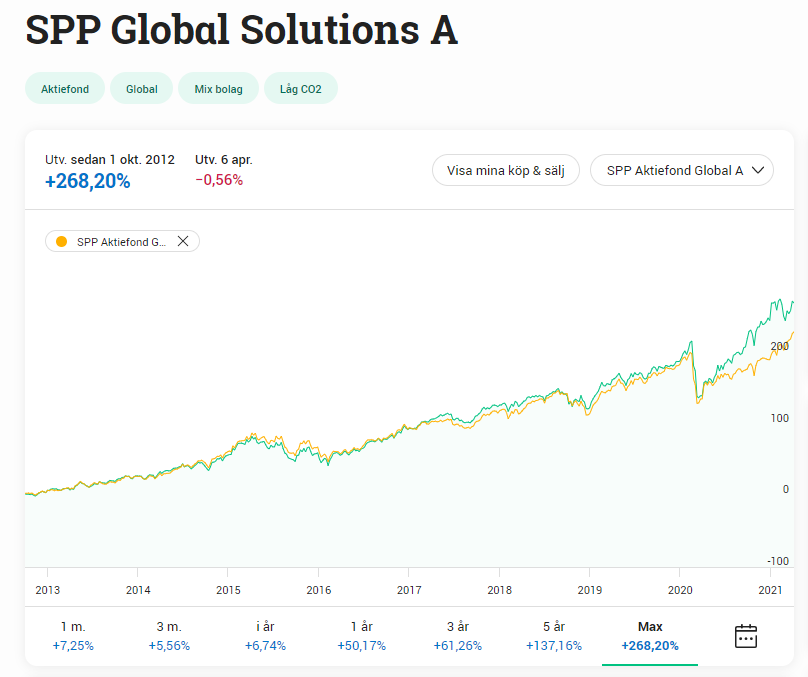Click the +268,20% development value
808x677 pixels.
tap(88, 181)
